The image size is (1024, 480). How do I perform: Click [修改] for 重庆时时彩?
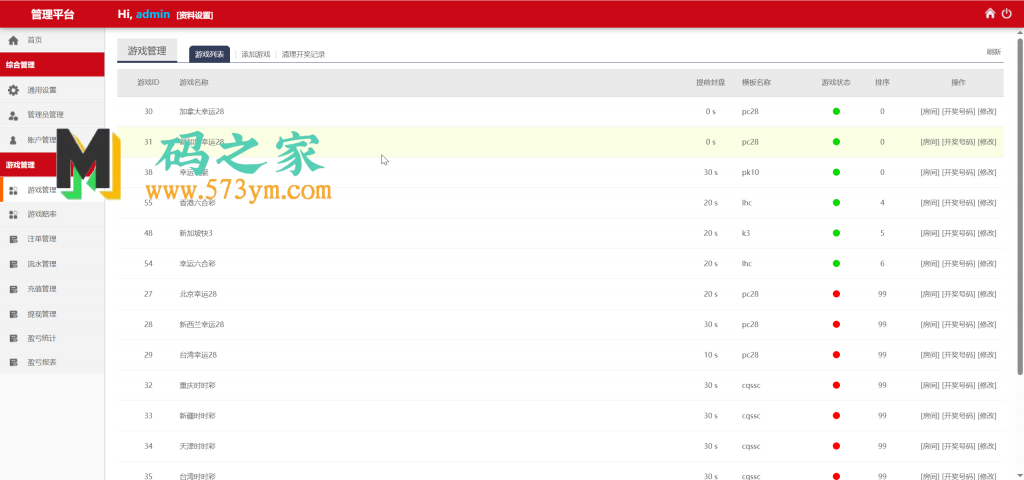(987, 385)
